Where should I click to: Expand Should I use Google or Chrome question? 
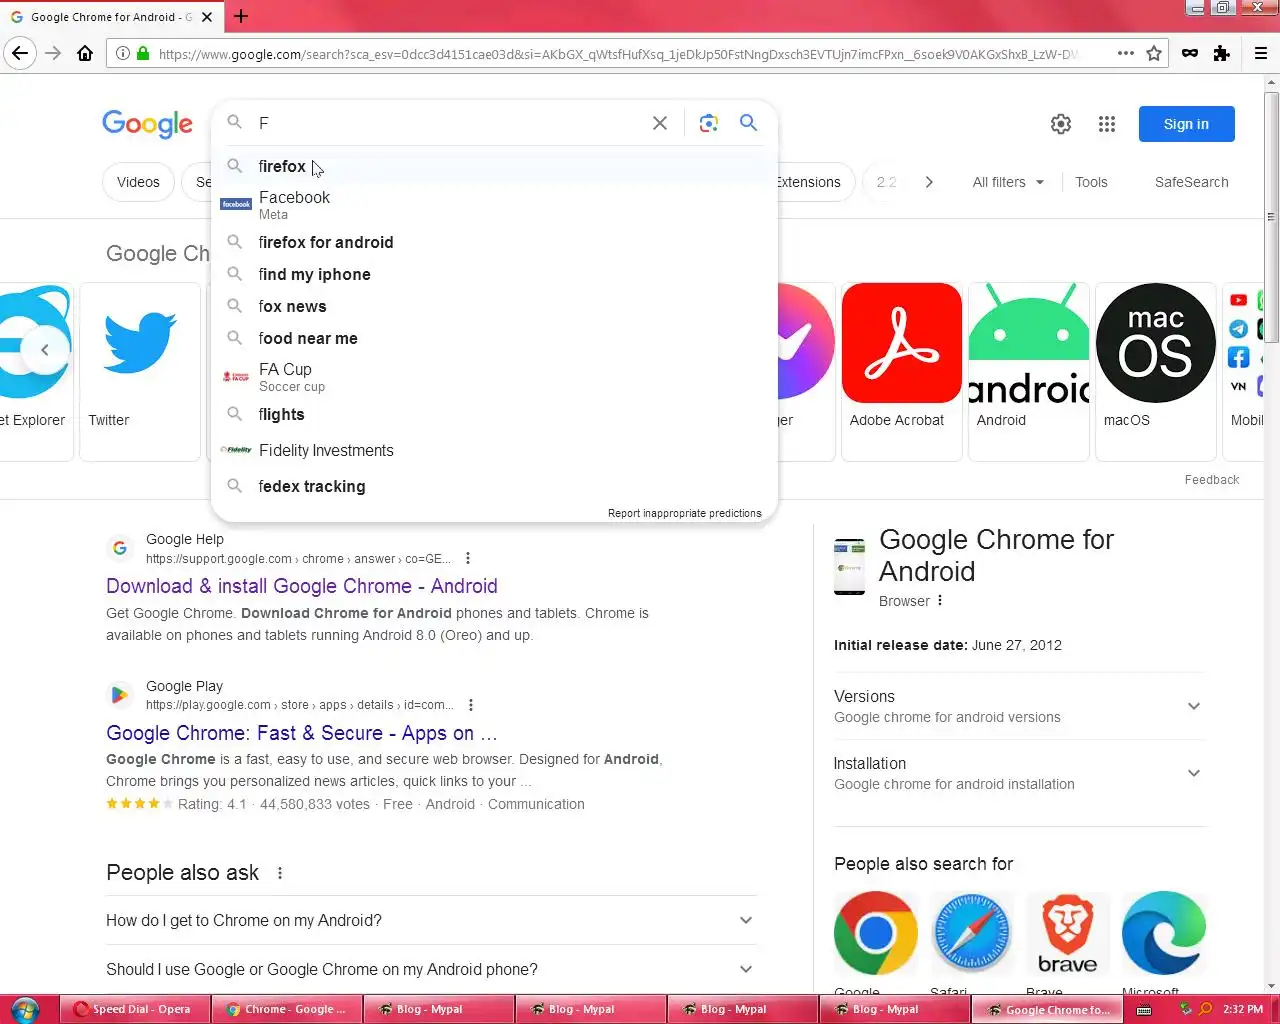(x=431, y=969)
